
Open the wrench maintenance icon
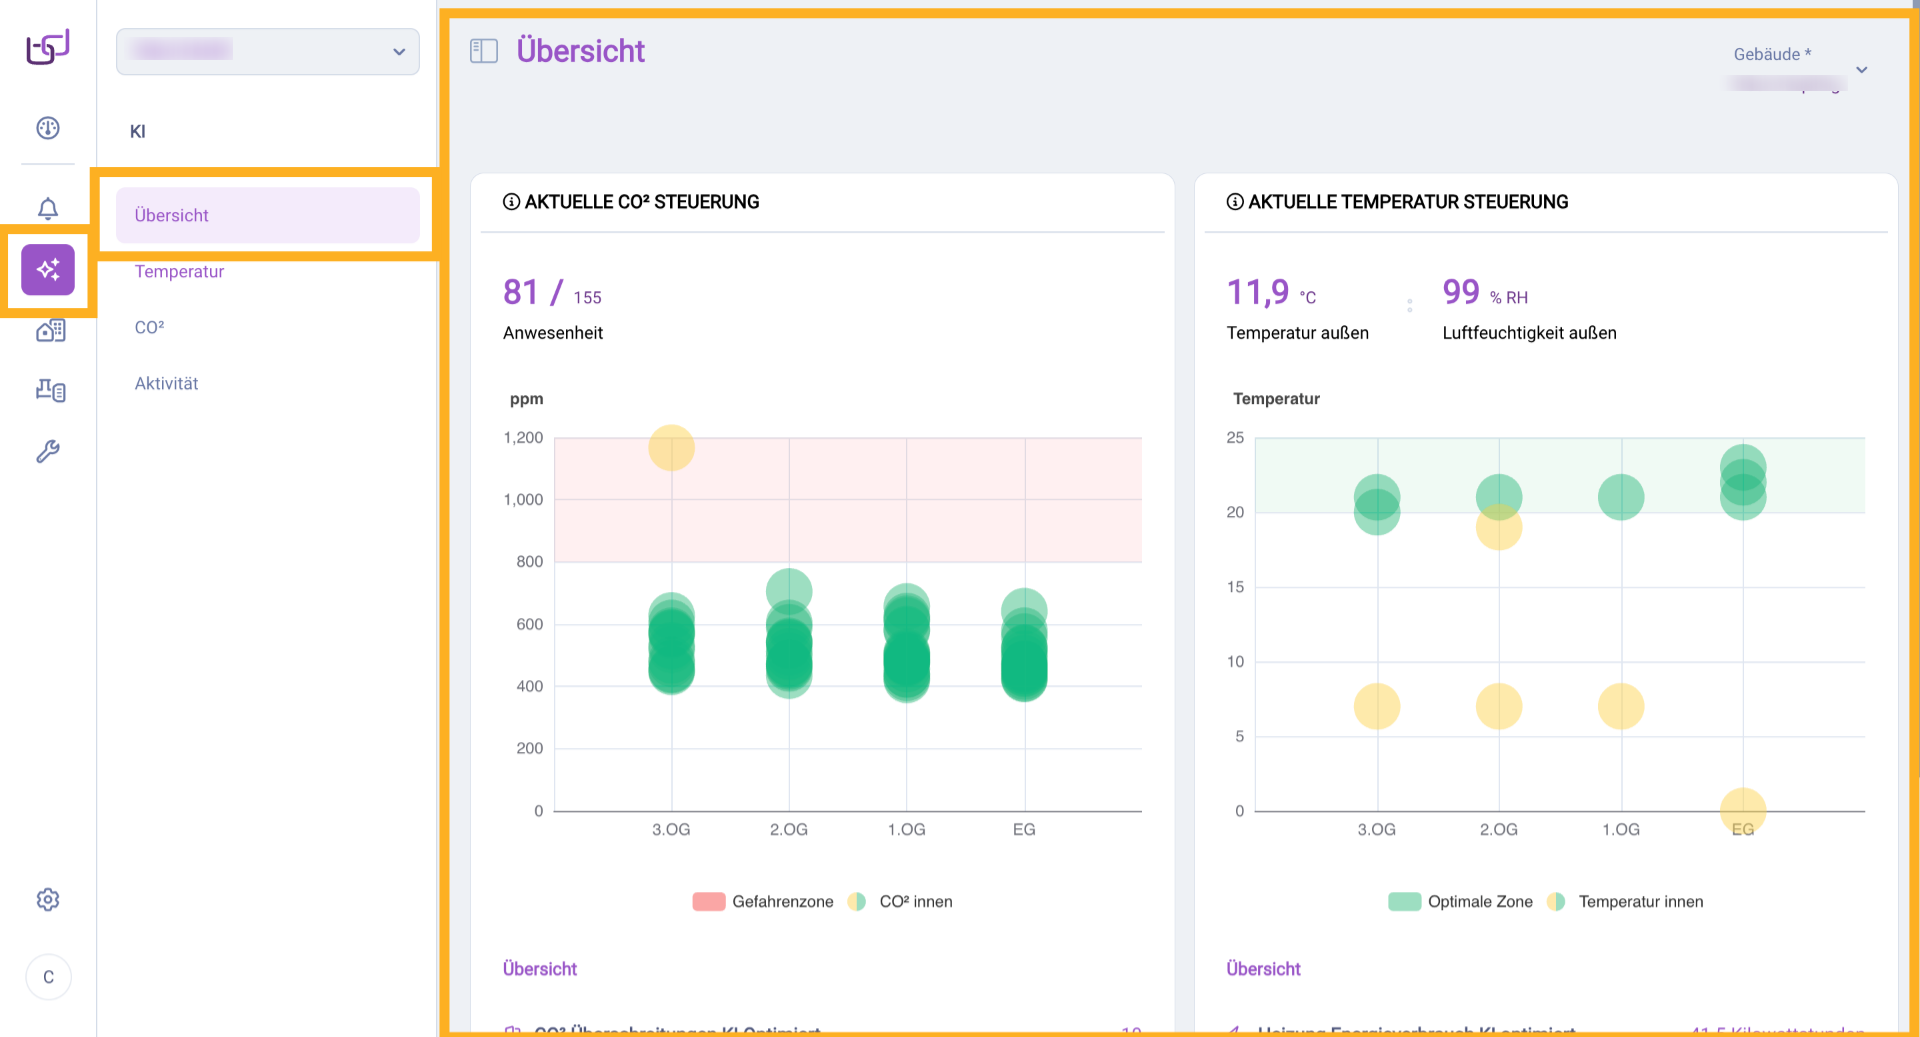[48, 451]
